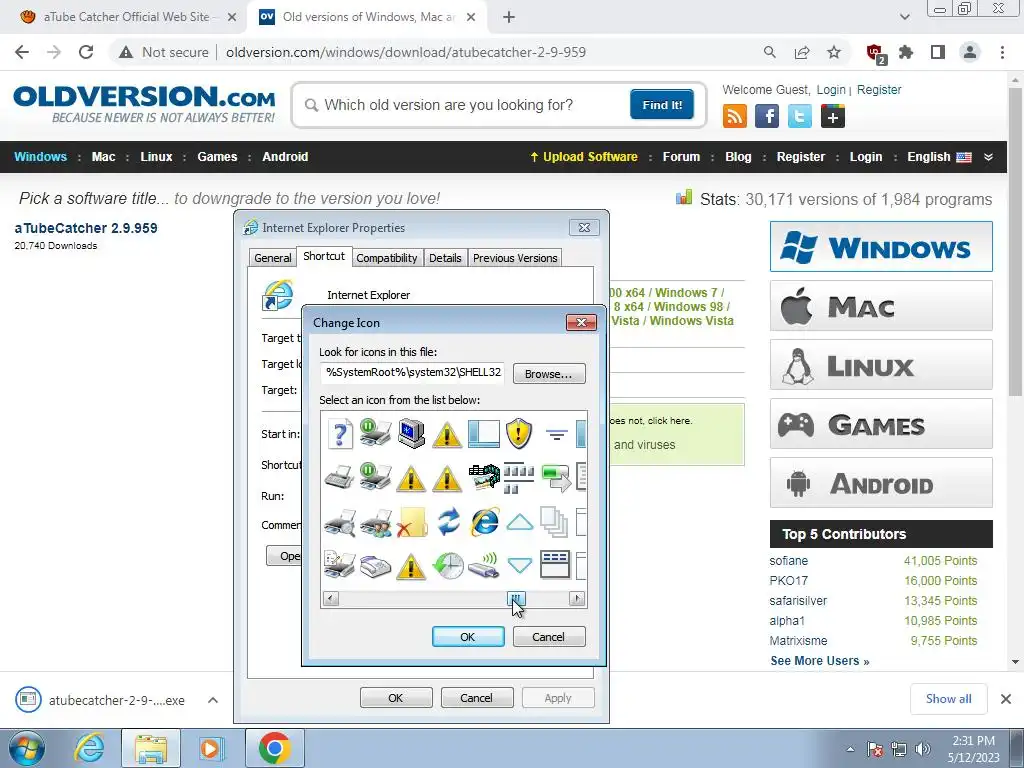
Task: Click the uBlock extension icon in Chrome
Action: pyautogui.click(x=875, y=53)
